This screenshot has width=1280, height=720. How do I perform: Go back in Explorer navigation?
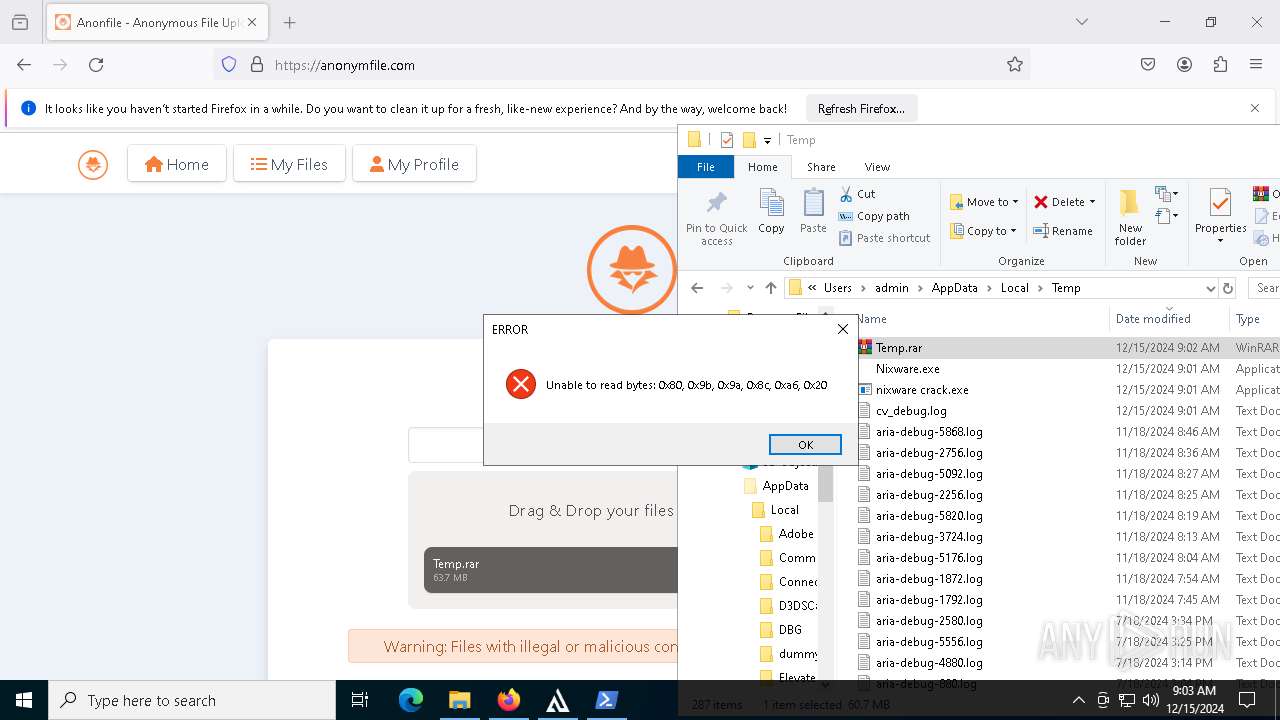[697, 288]
